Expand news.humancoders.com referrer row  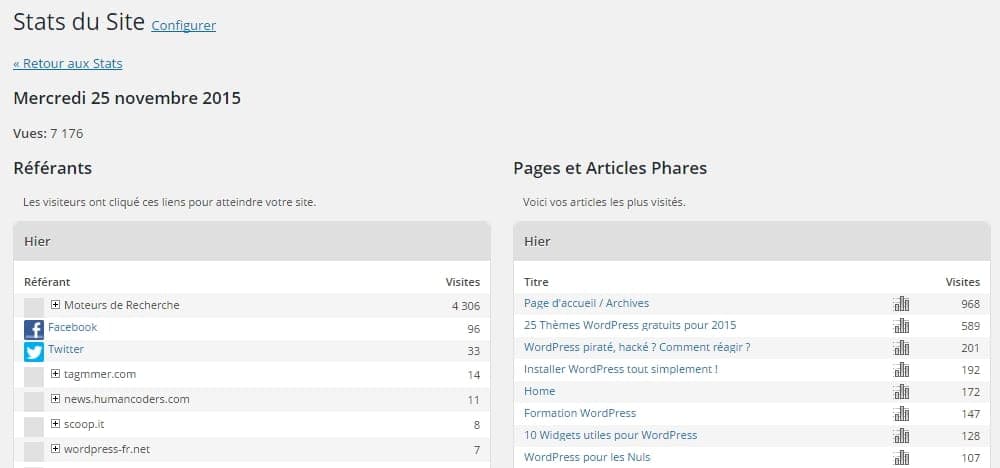55,399
